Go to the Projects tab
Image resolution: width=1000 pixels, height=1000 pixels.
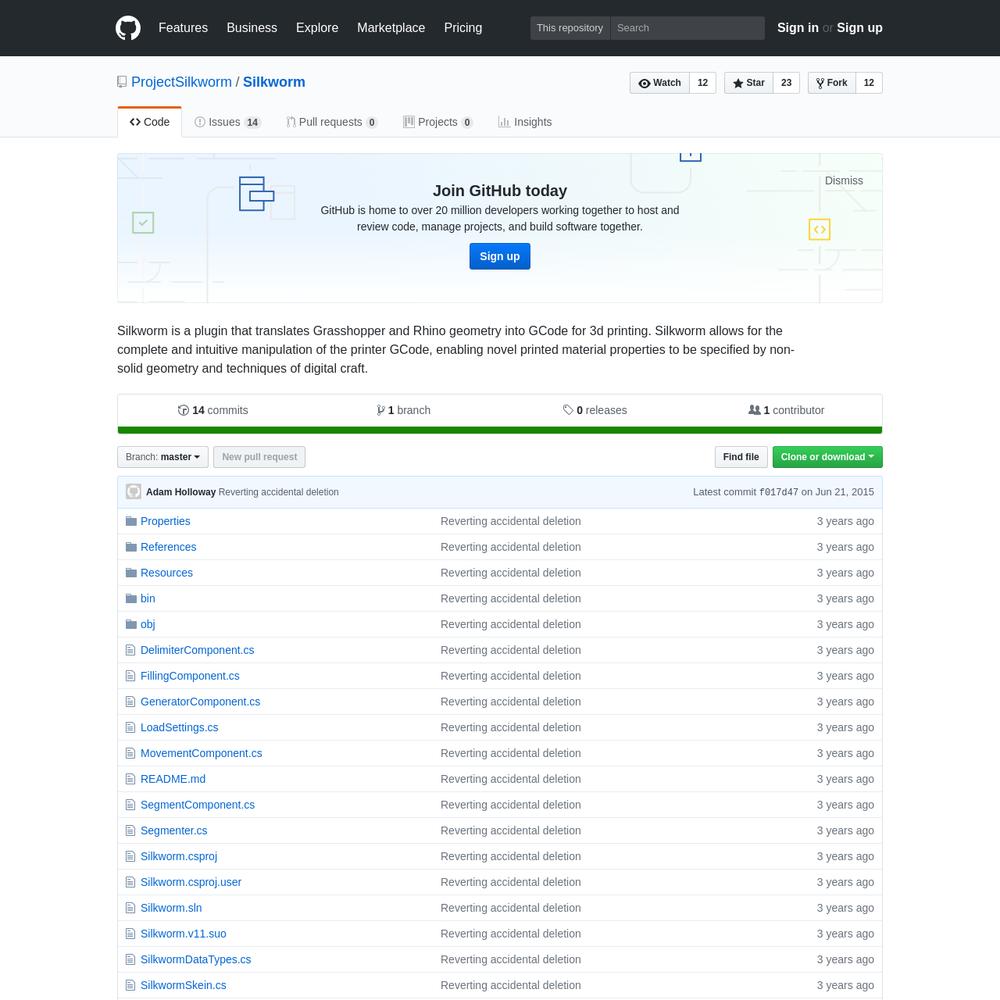(438, 122)
